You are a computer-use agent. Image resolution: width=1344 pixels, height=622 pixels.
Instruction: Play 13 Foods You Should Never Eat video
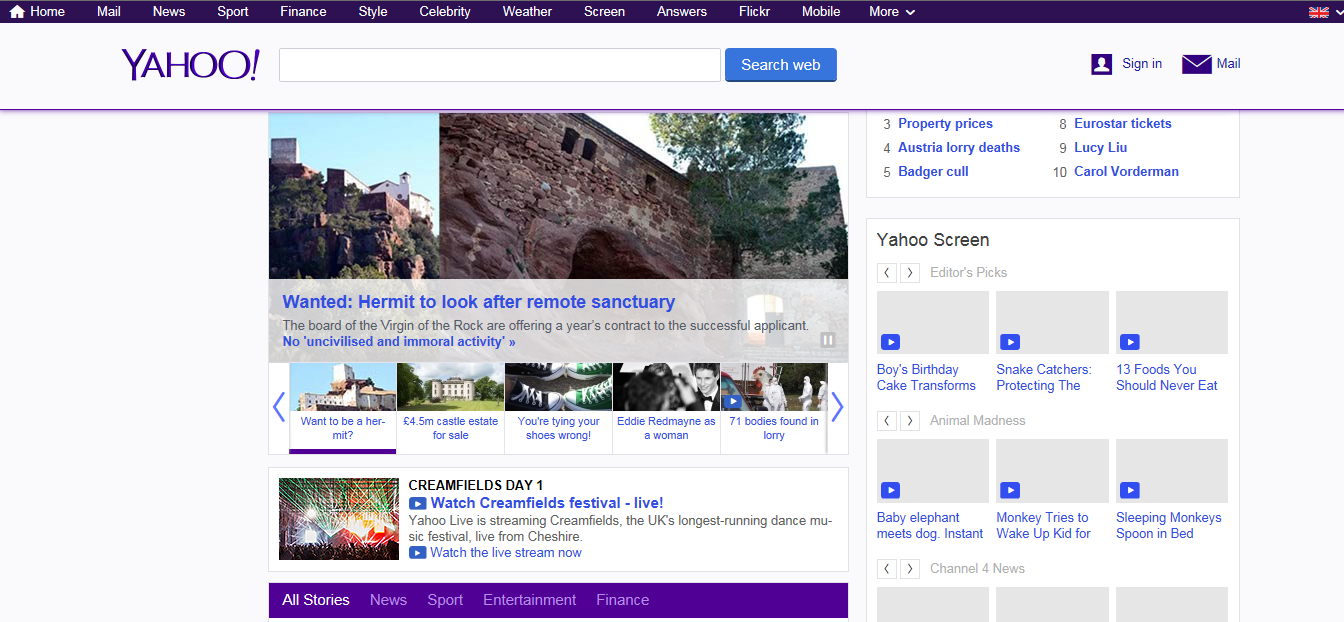(x=1130, y=342)
